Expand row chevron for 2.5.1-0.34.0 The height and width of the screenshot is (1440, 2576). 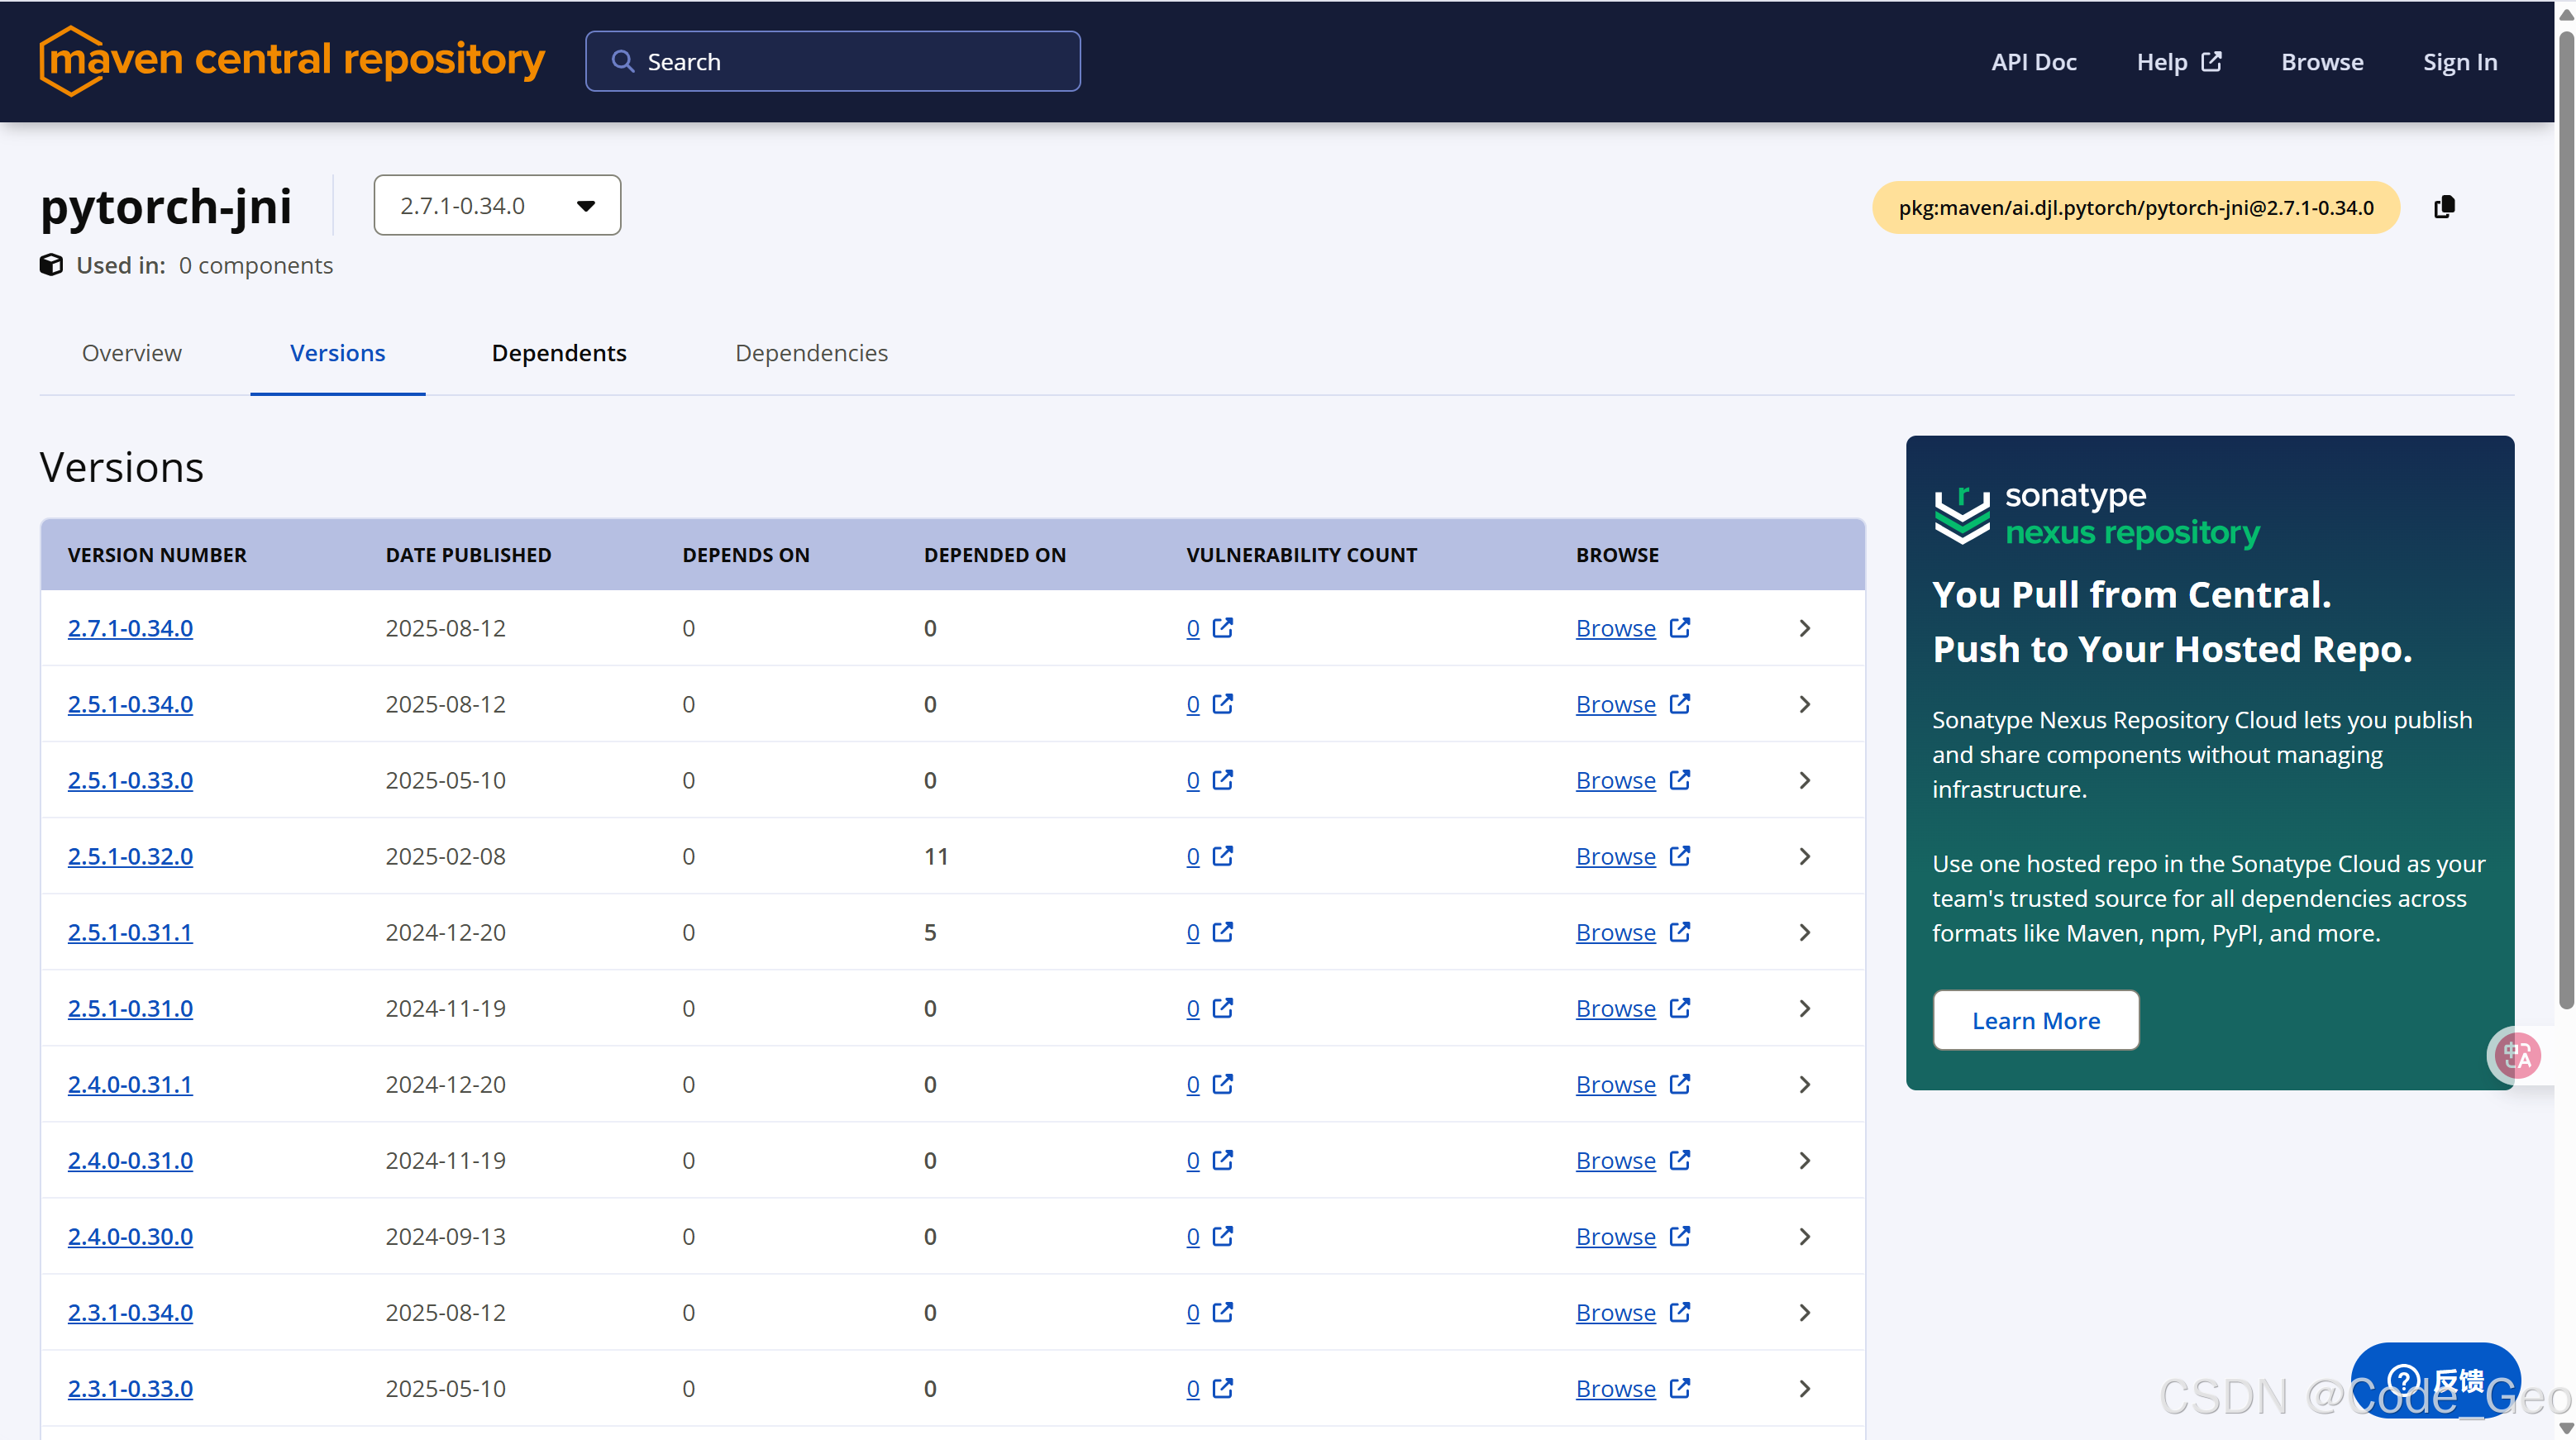pos(1805,704)
